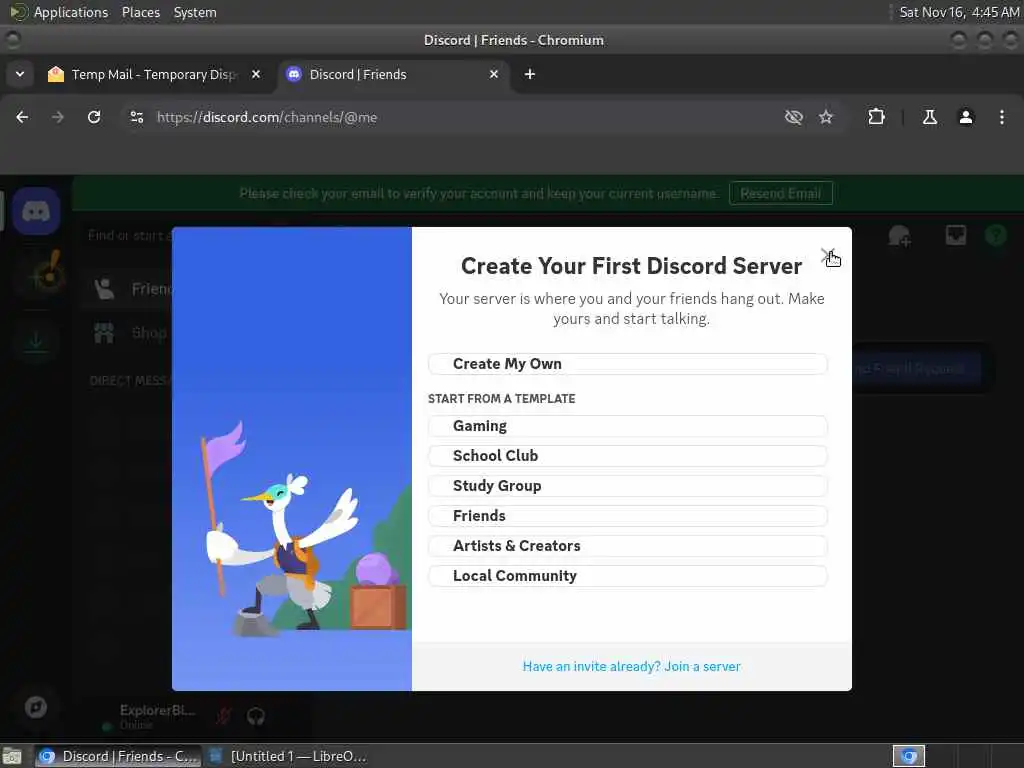Switch to the LibreOffice Untitled 1 taskbar window
This screenshot has width=1024, height=768.
point(289,756)
